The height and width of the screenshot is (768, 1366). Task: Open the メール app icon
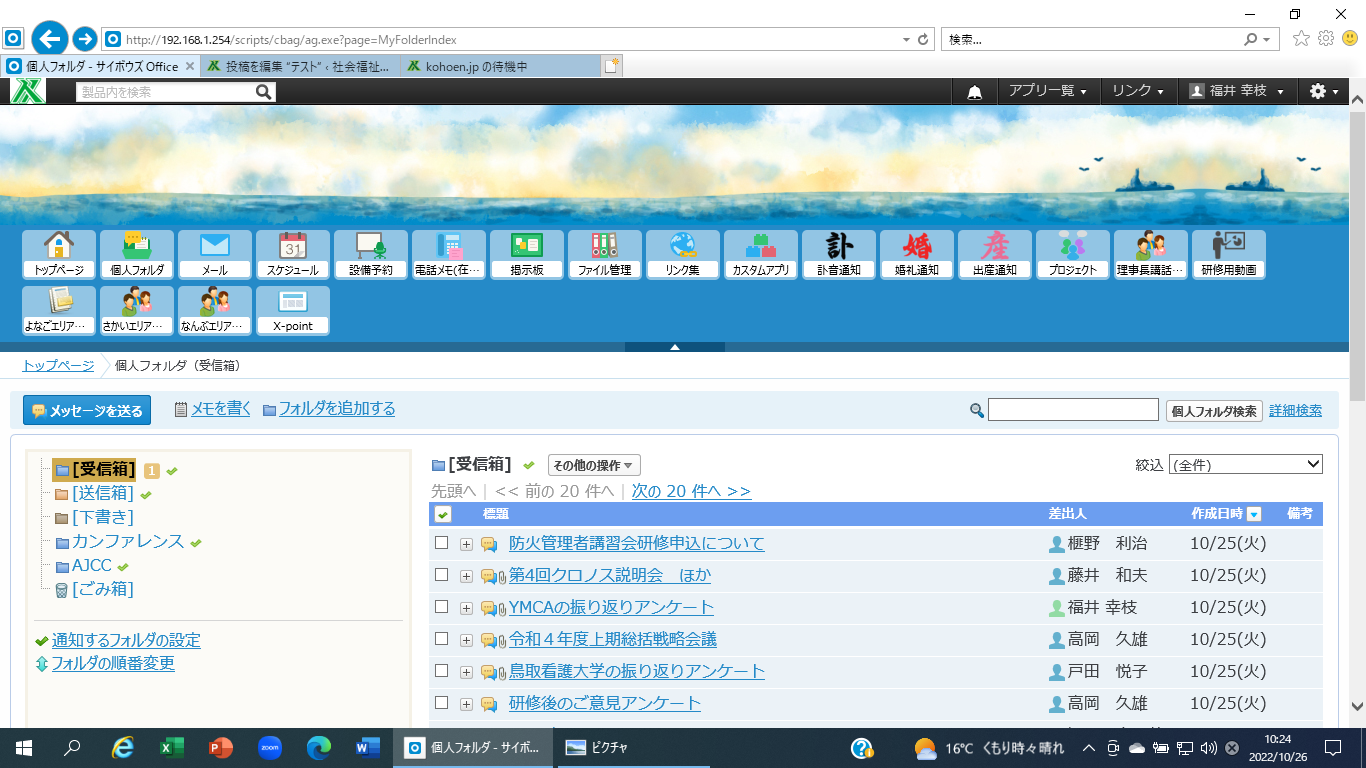point(215,254)
